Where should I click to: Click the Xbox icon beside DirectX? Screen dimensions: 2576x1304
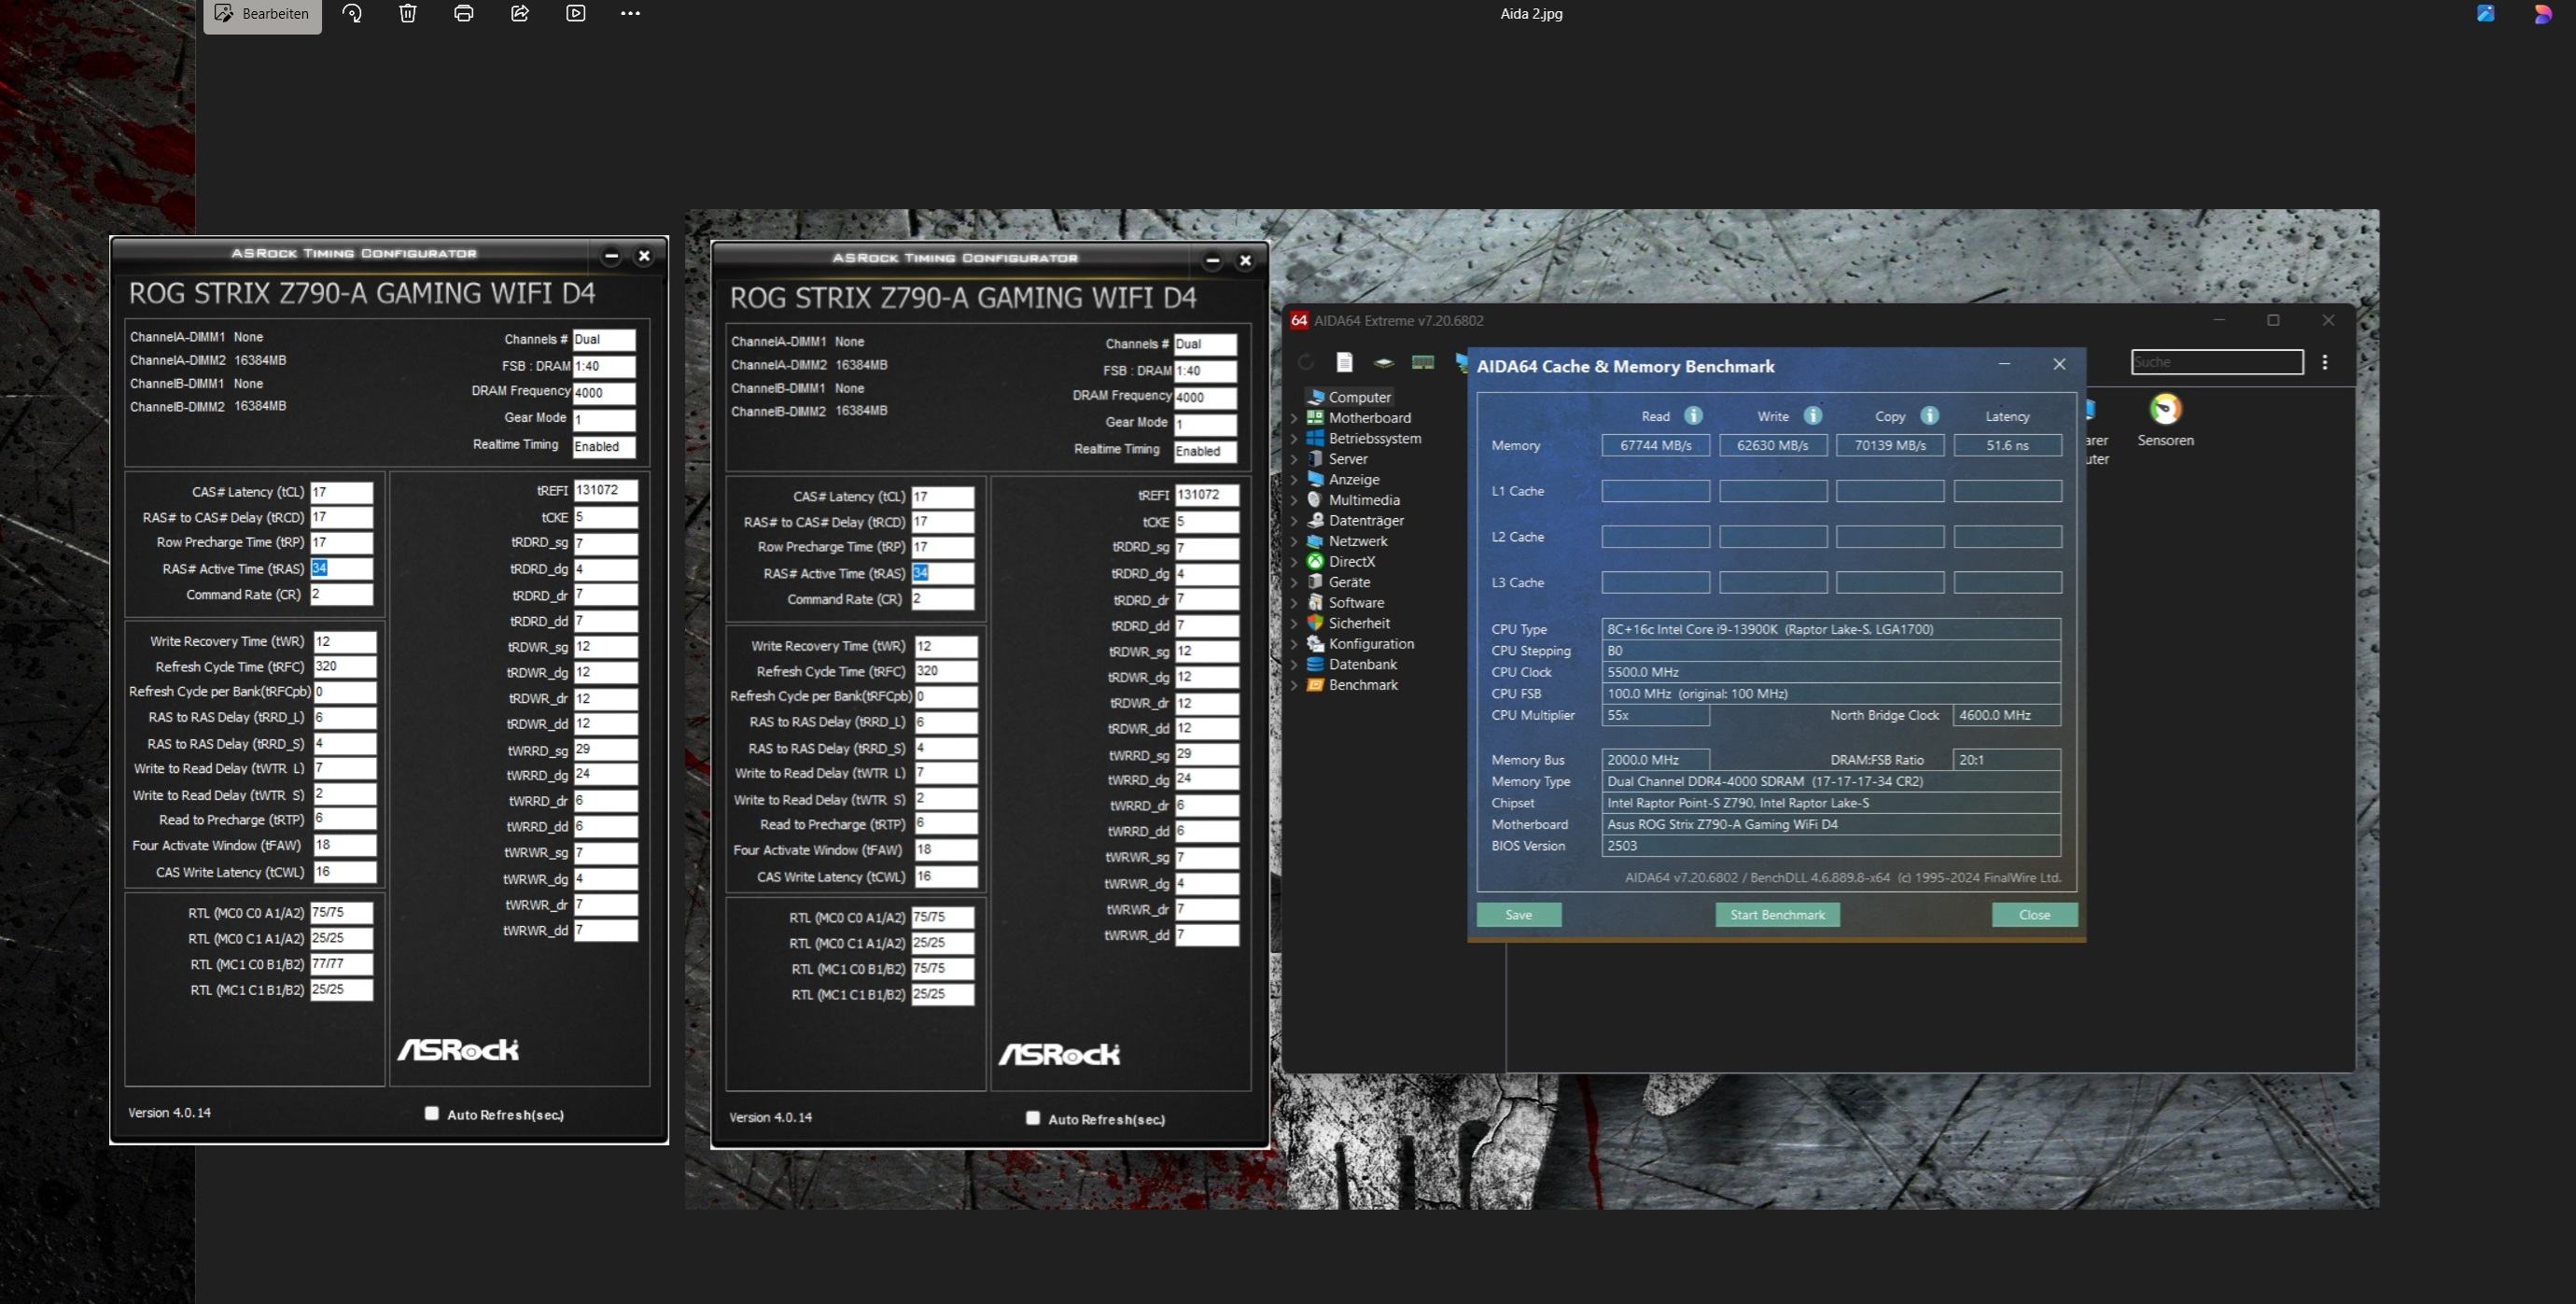tap(1315, 561)
